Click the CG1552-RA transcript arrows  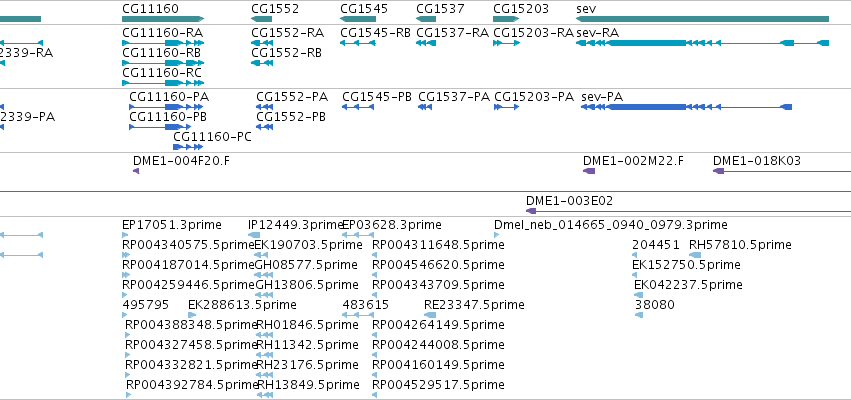pyautogui.click(x=262, y=43)
